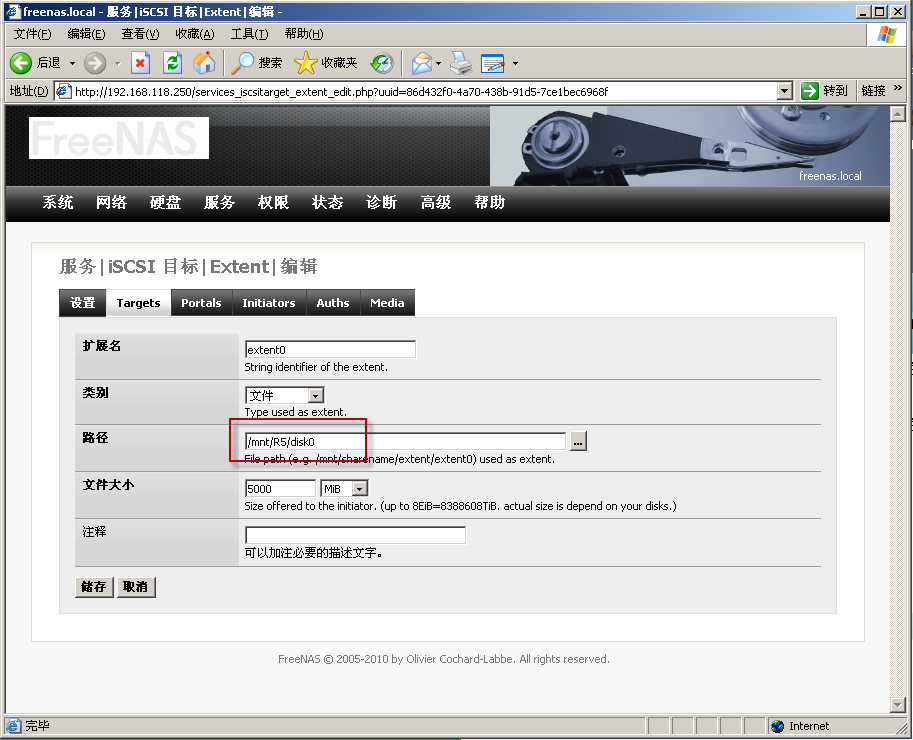This screenshot has height=740, width=913.
Task: Click the page scrollbar down arrow
Action: pos(897,705)
